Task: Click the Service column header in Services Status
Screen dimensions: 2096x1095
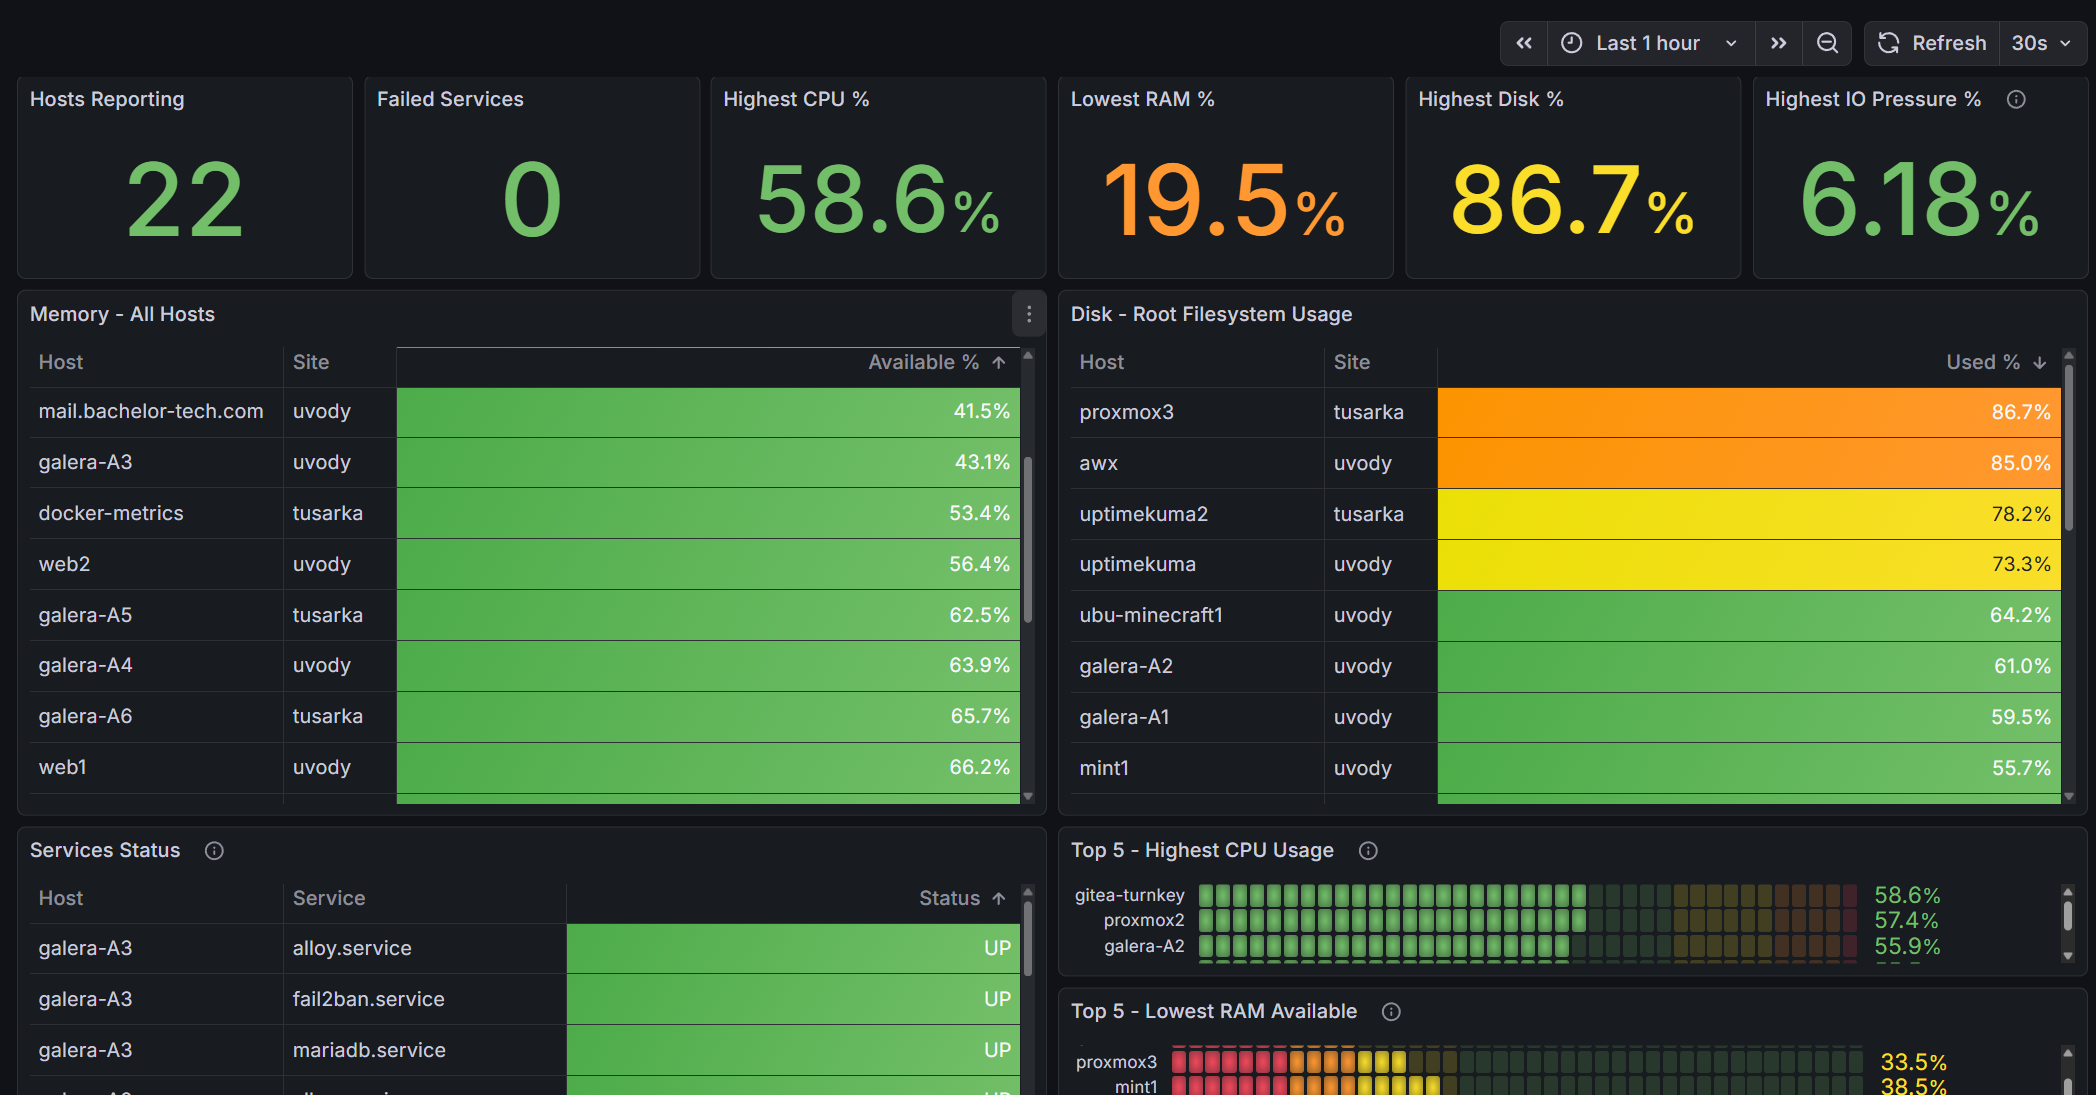Action: point(329,898)
